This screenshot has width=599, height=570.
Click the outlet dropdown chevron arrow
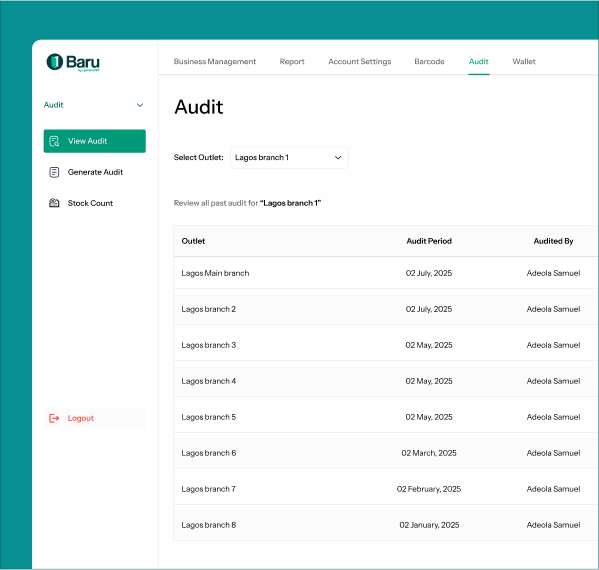338,157
